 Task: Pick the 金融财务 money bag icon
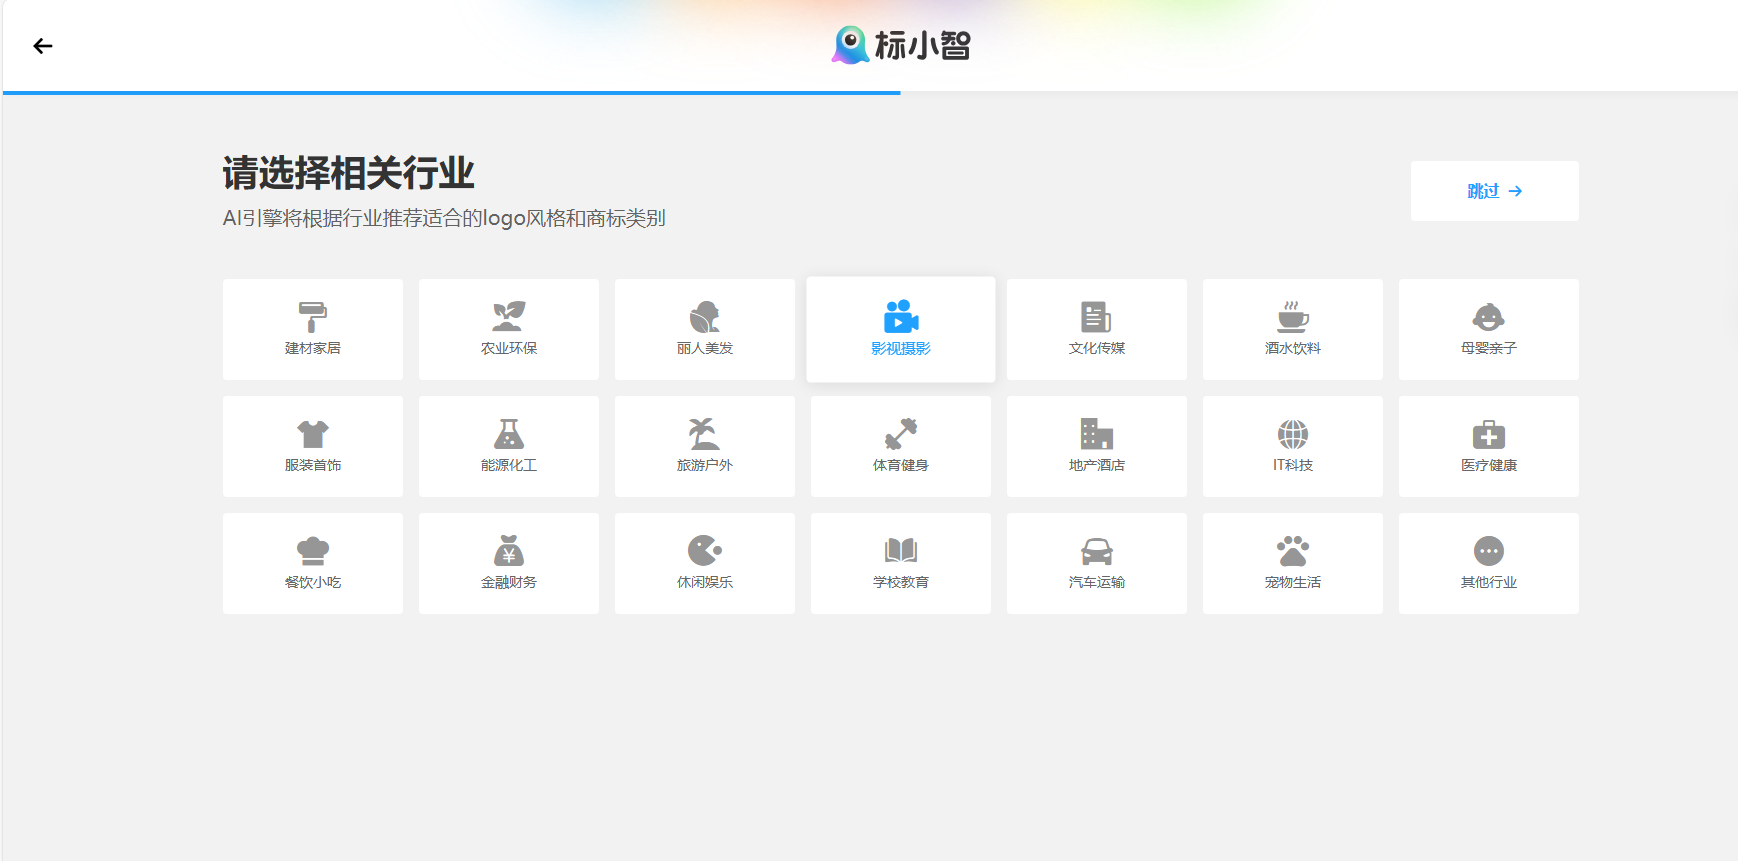pyautogui.click(x=508, y=551)
